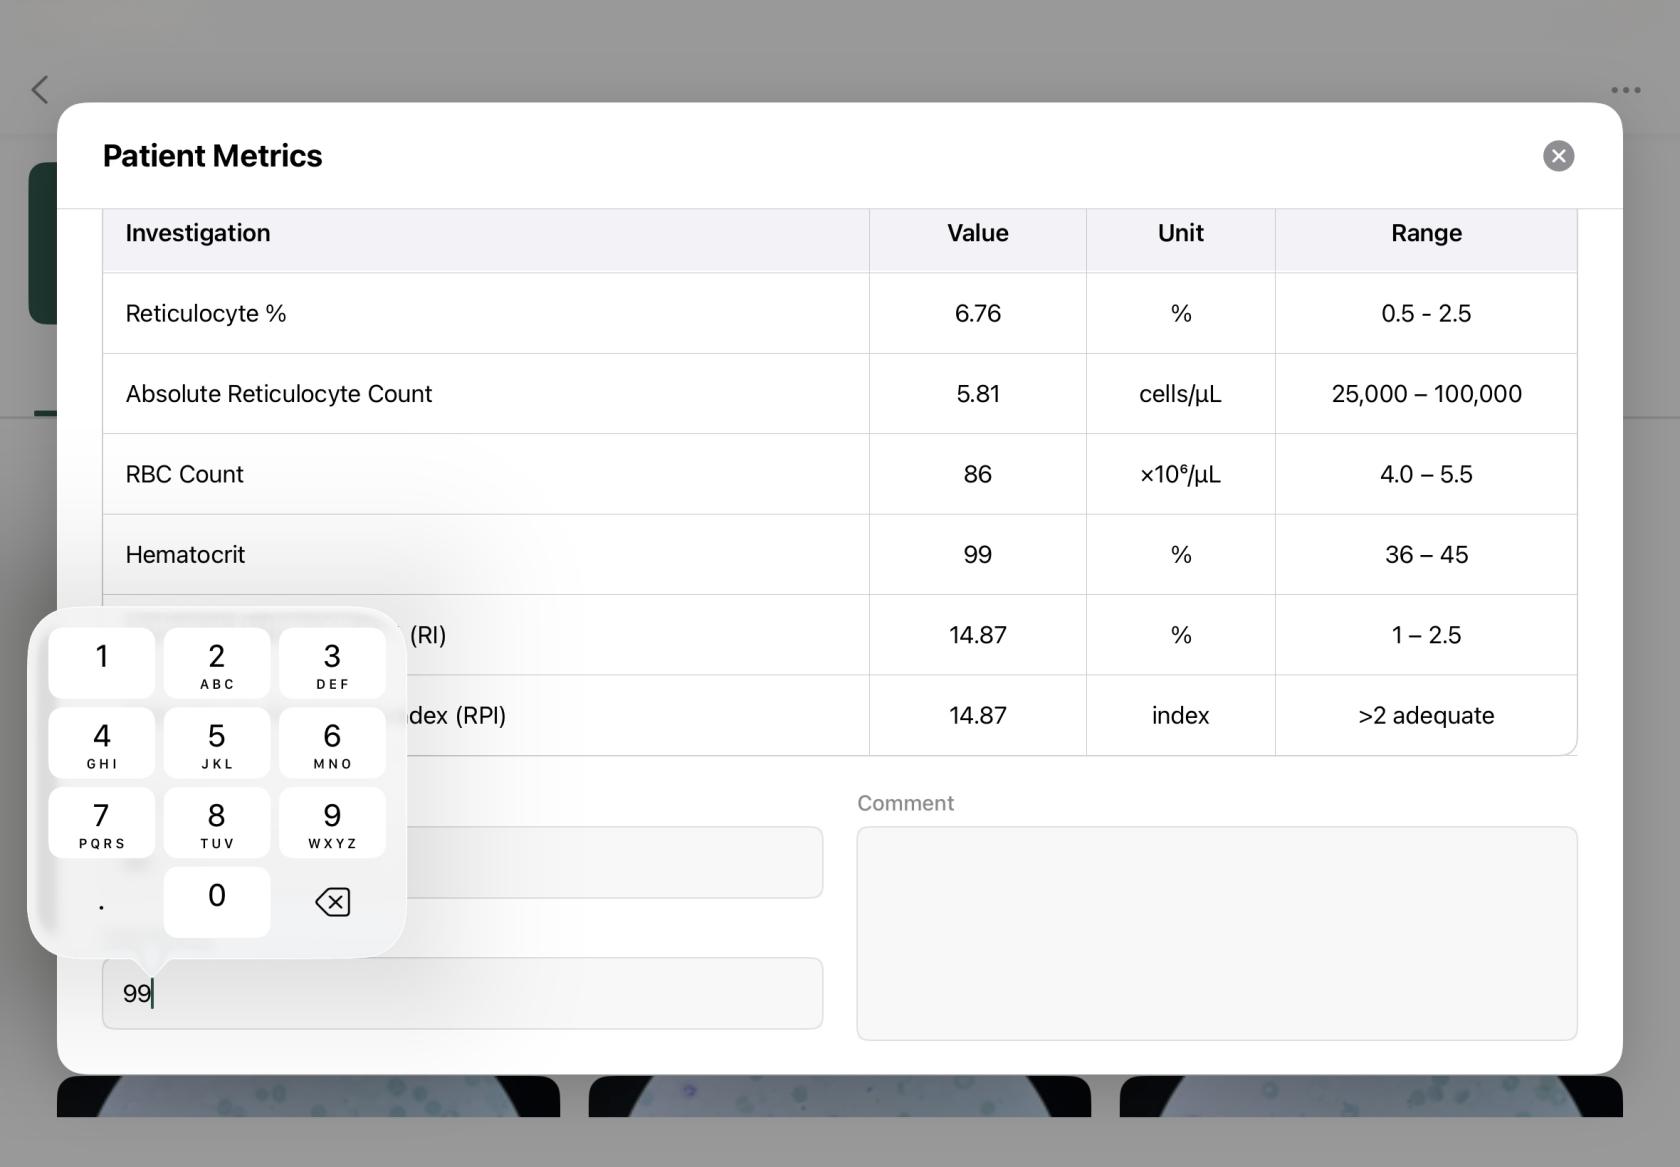Click inside the Comment text area

[1217, 933]
